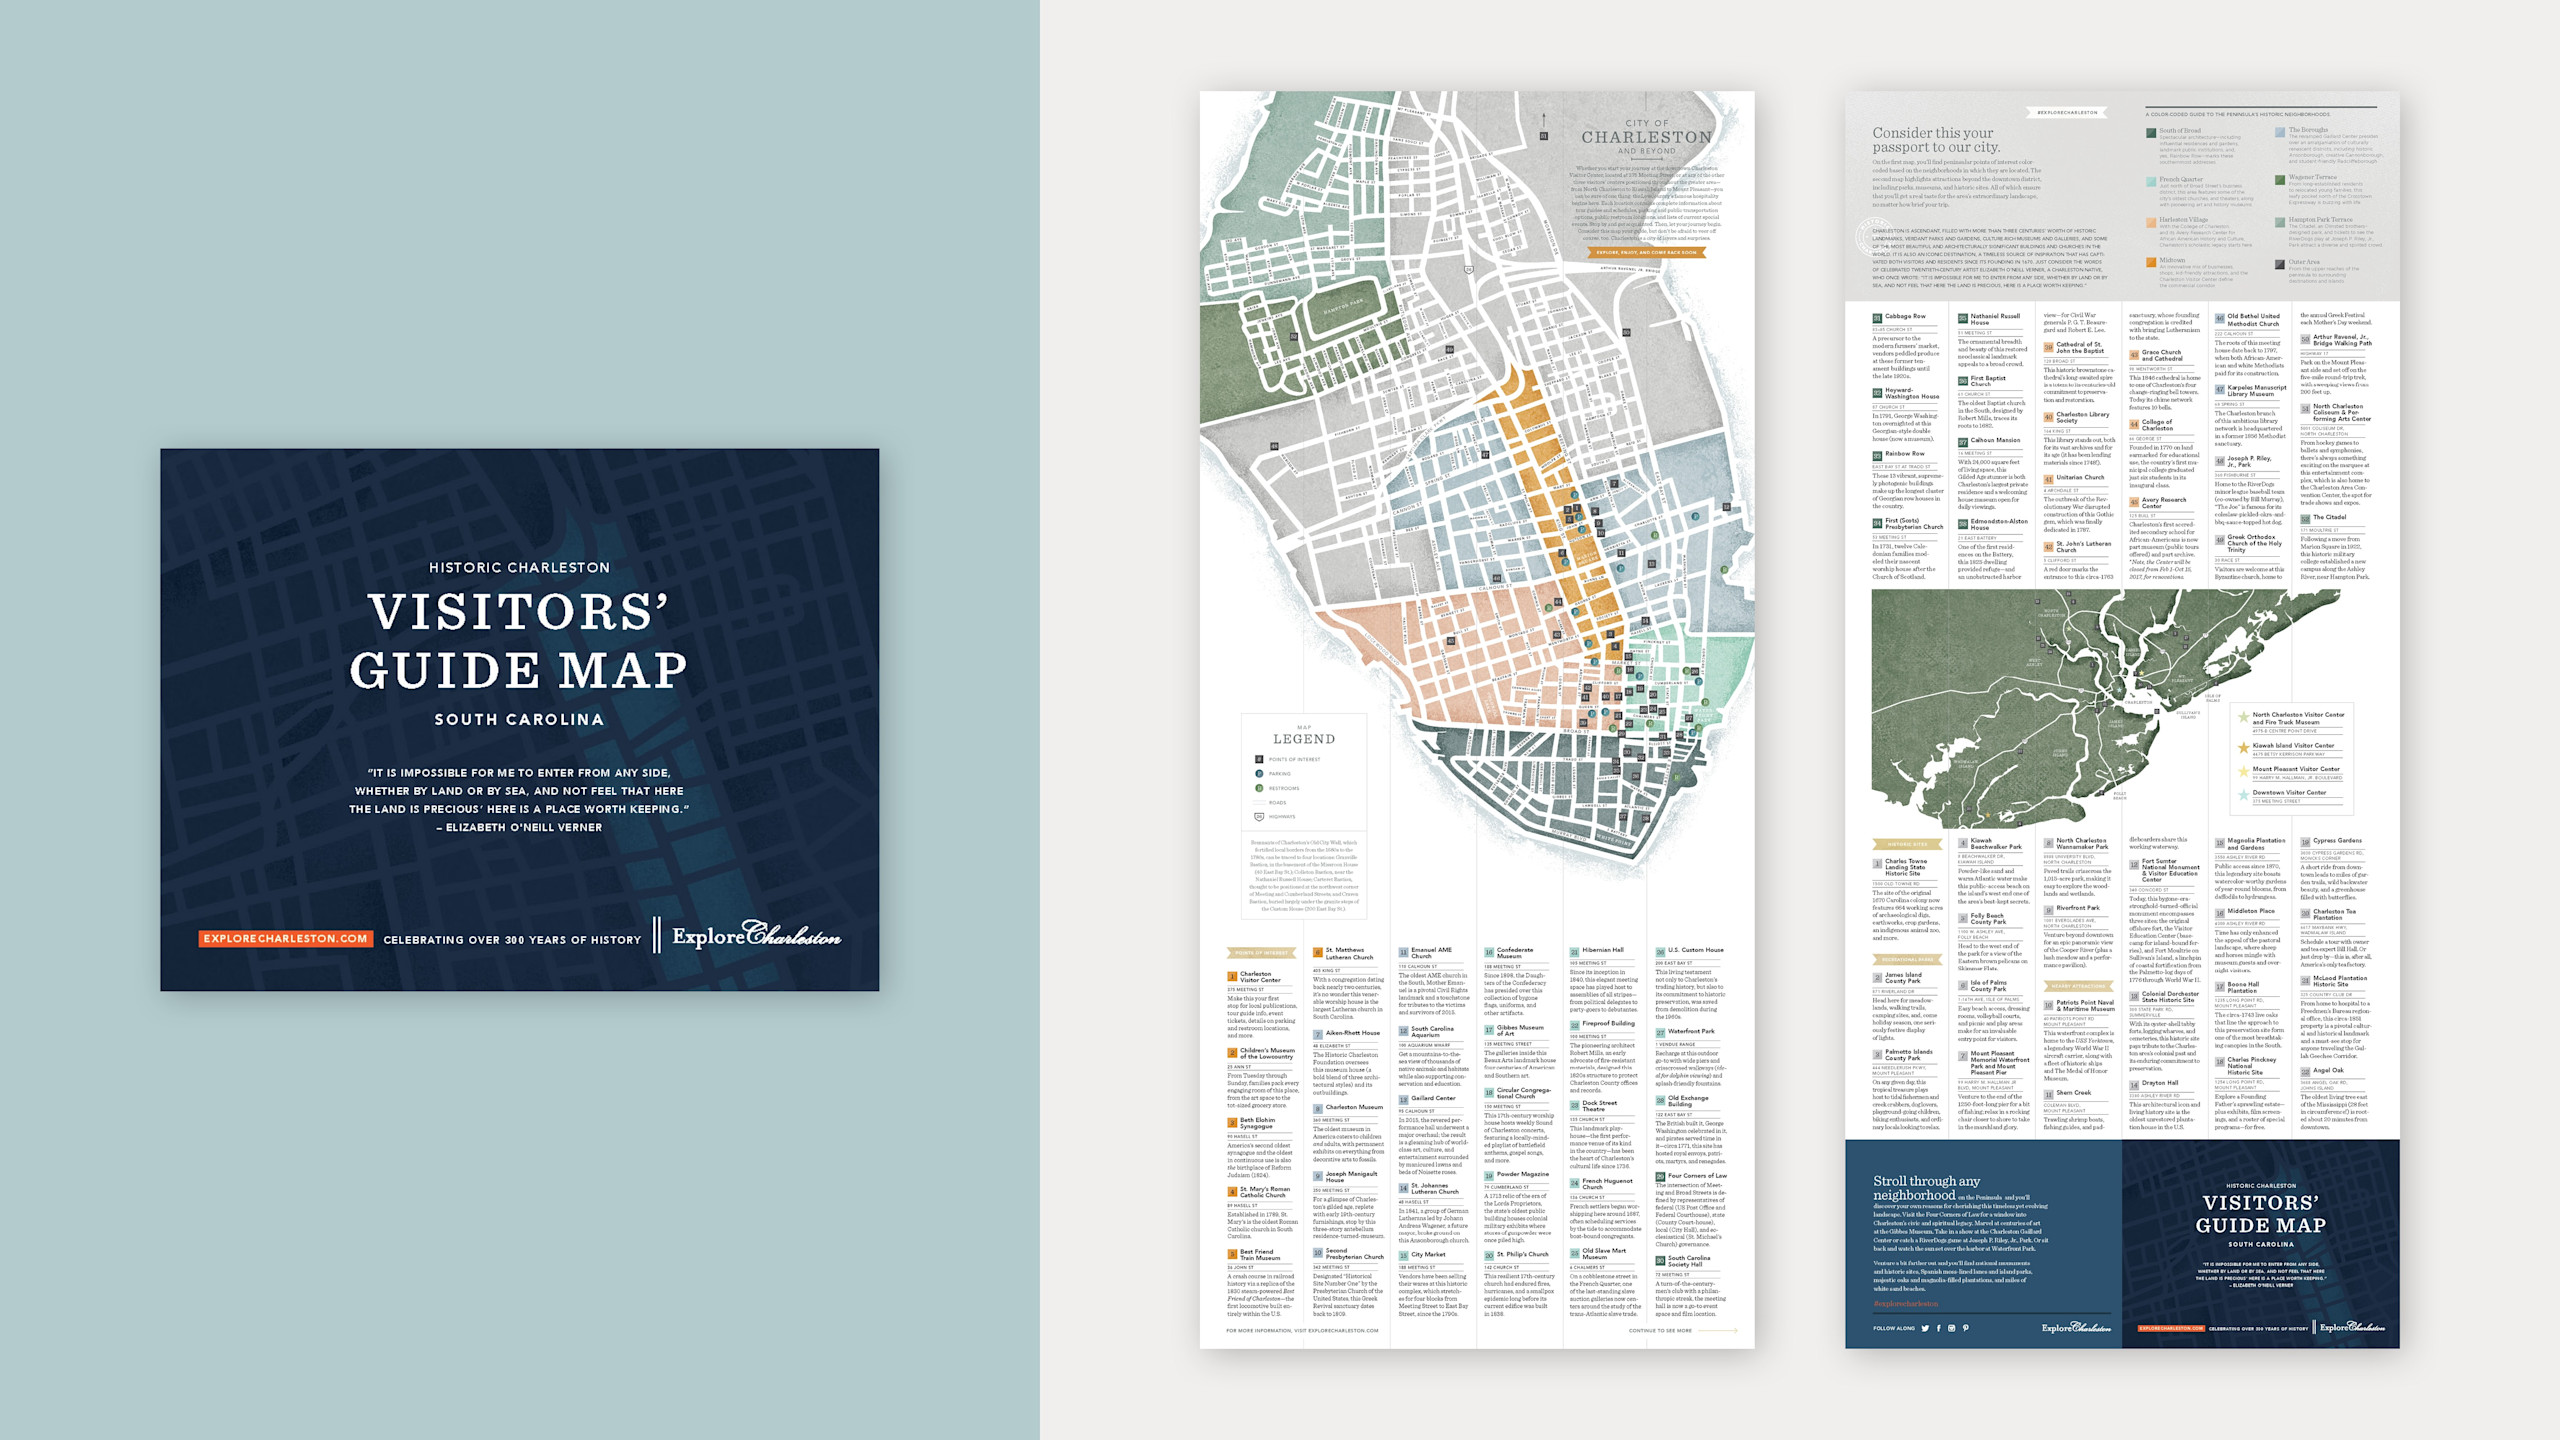This screenshot has height=1440, width=2560.
Task: Click the Pinterest icon in the footer
Action: click(1965, 1327)
